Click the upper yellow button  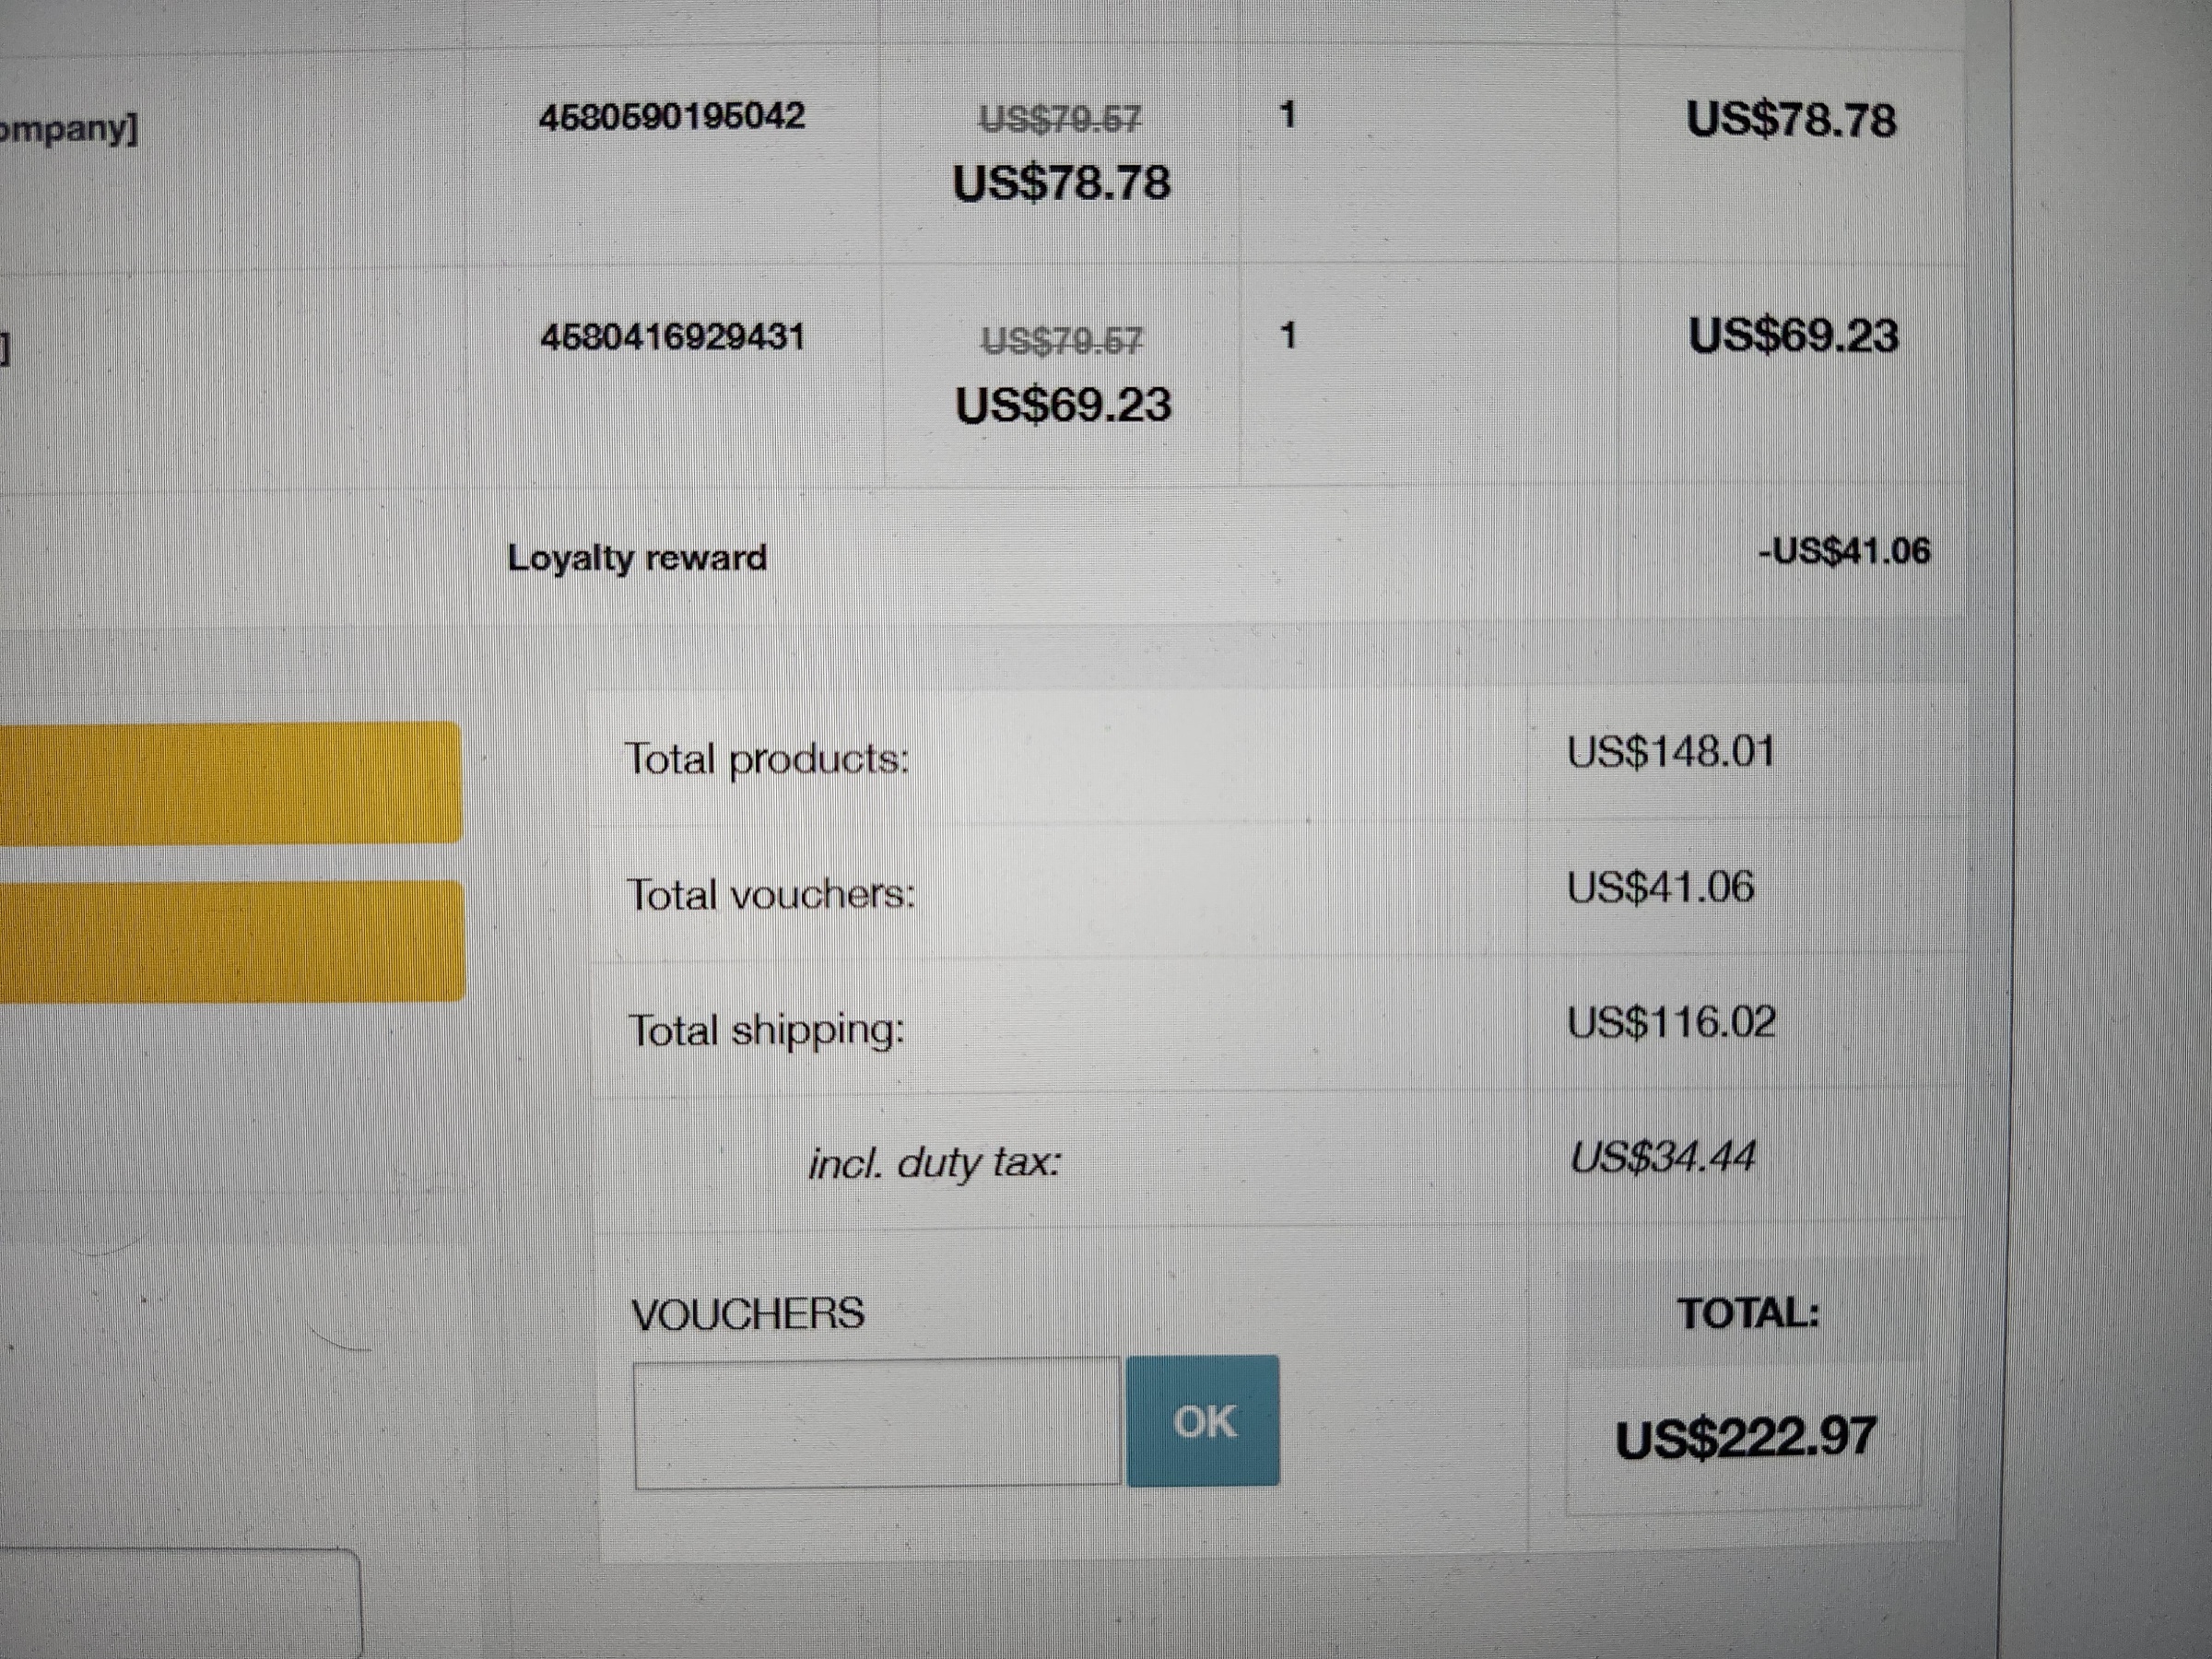(x=230, y=783)
